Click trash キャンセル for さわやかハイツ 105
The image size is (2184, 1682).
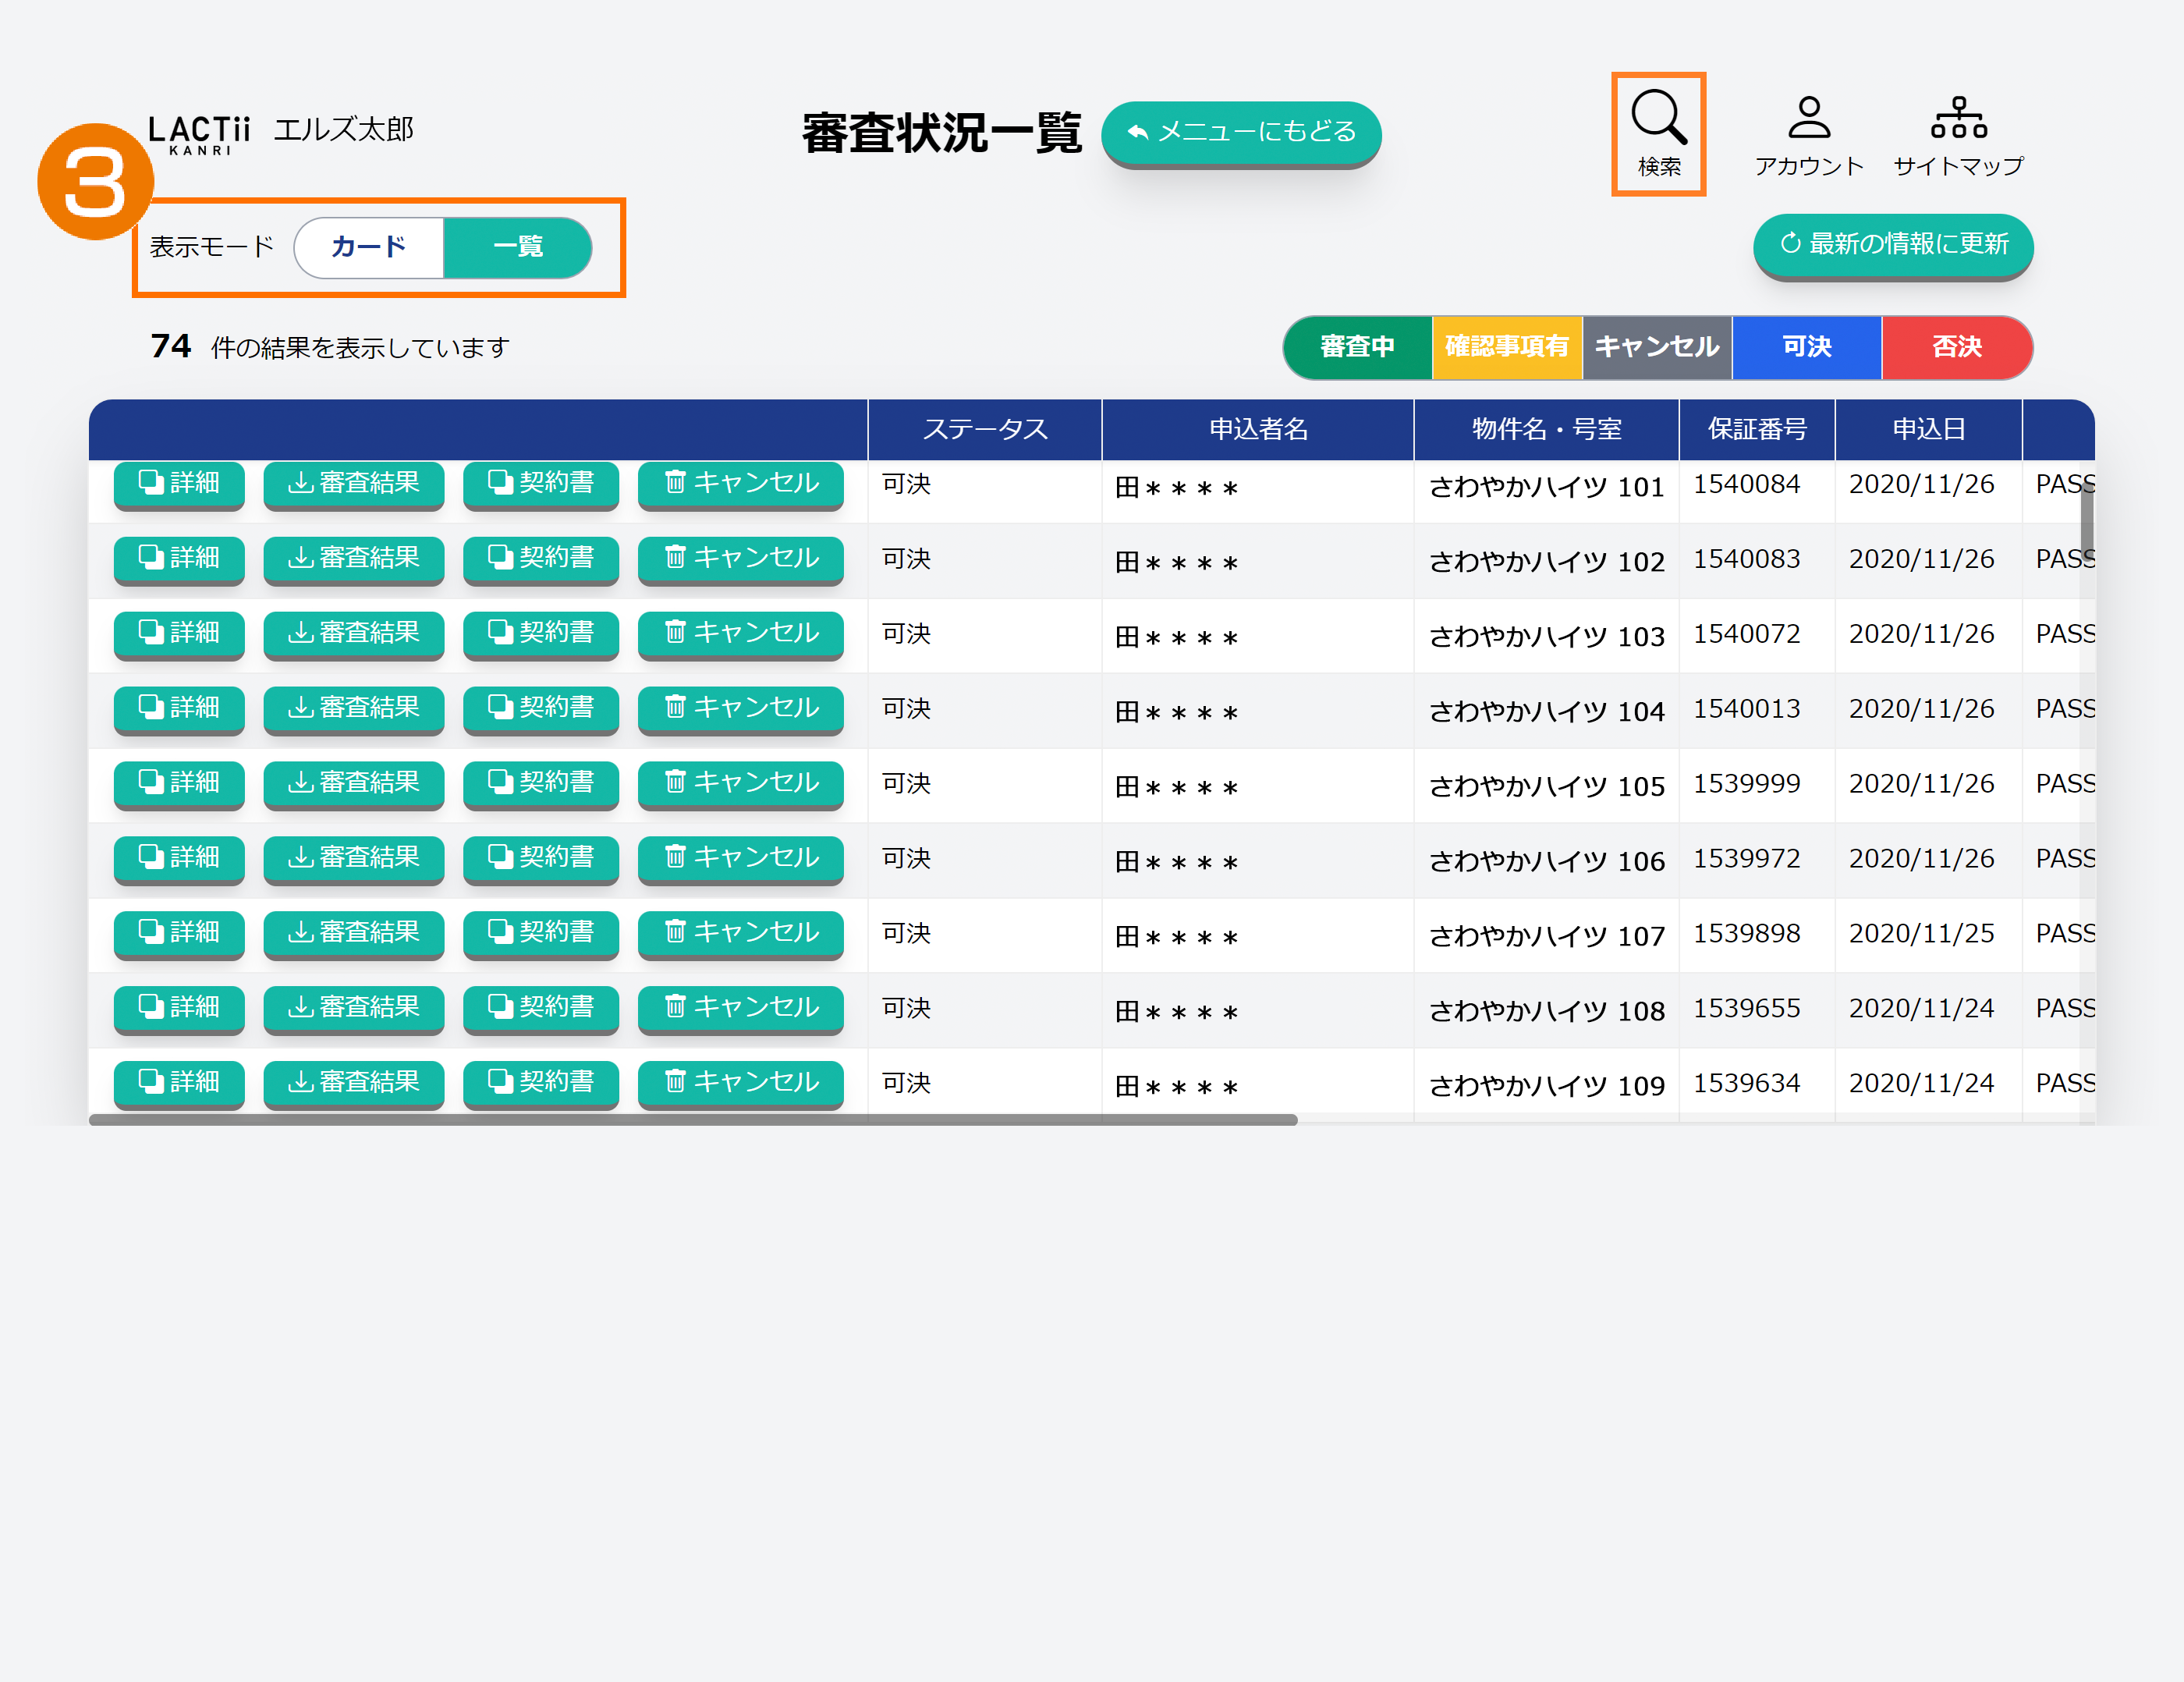point(740,784)
